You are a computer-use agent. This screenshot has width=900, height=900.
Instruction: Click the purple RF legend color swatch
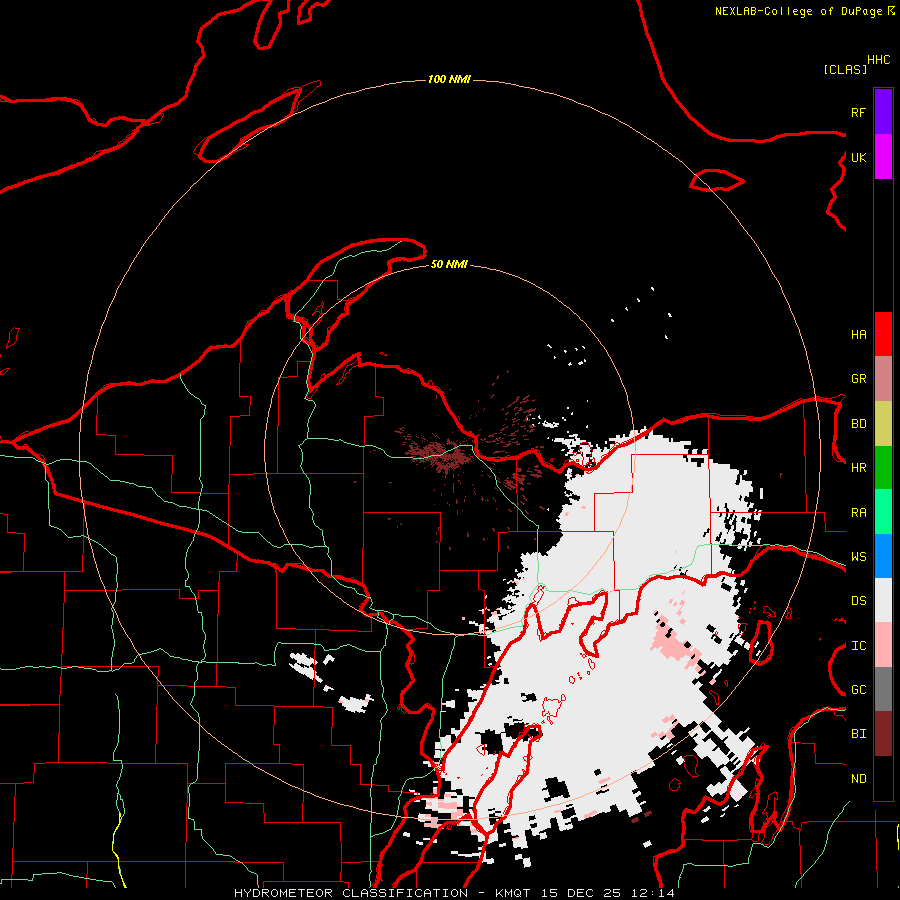coord(883,112)
